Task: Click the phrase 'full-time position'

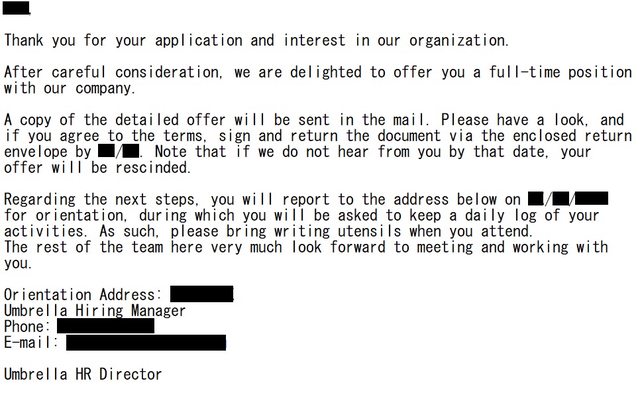Action: [x=560, y=72]
